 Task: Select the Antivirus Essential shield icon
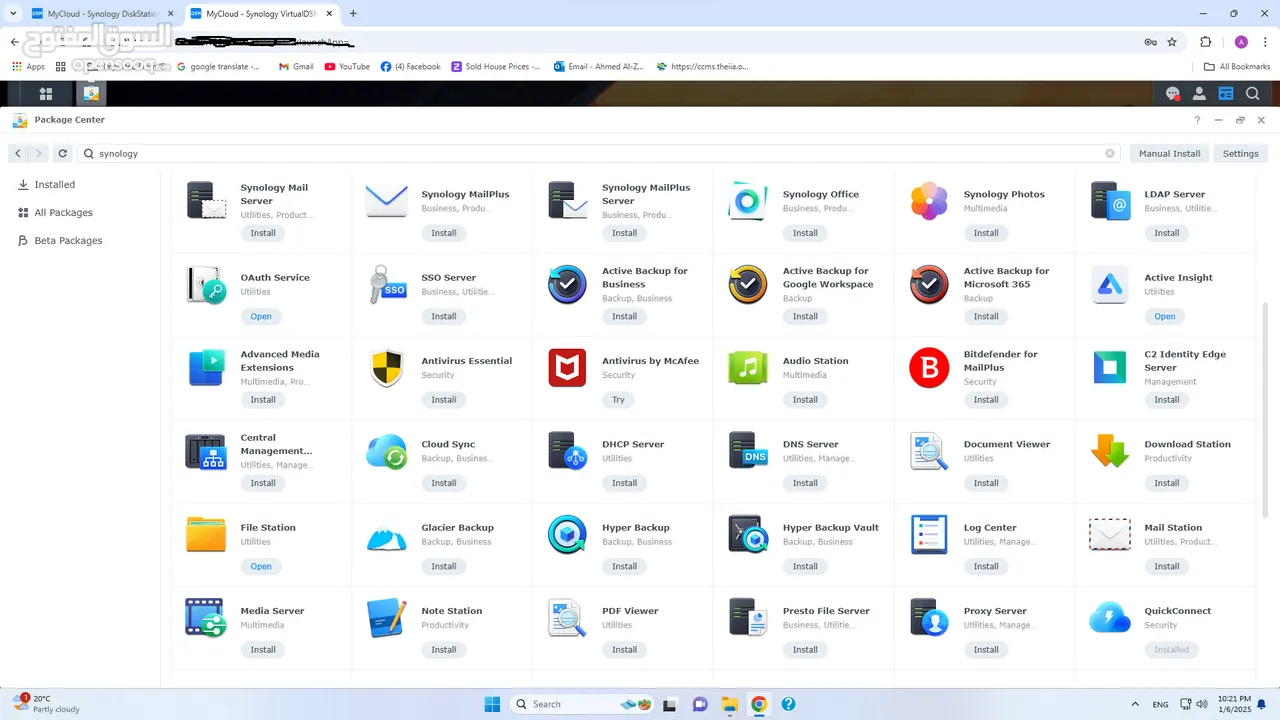386,367
